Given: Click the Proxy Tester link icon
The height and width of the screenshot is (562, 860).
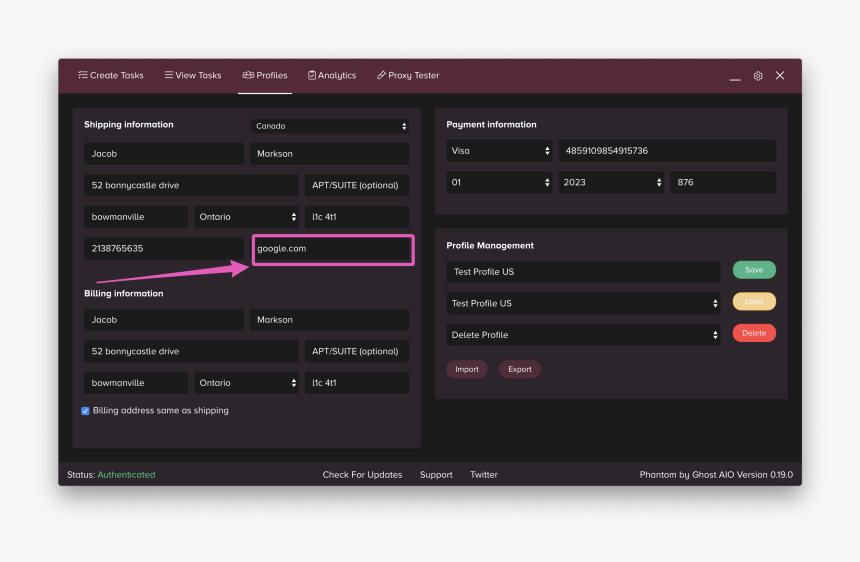Looking at the screenshot, I should (381, 75).
